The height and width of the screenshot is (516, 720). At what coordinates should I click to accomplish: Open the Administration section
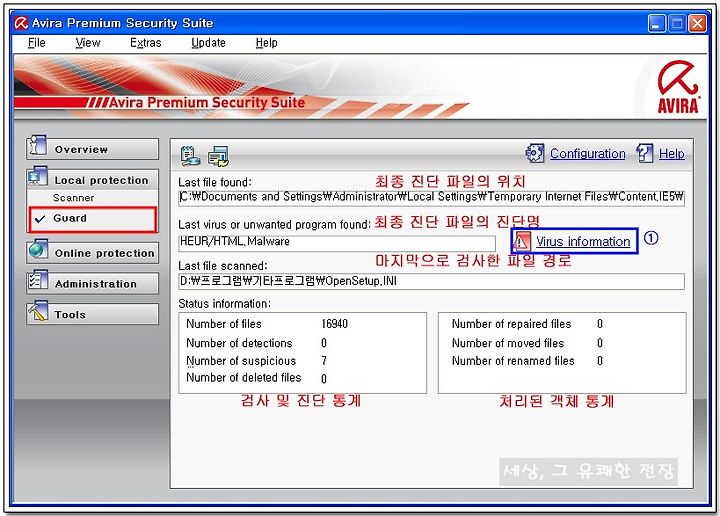pyautogui.click(x=92, y=284)
